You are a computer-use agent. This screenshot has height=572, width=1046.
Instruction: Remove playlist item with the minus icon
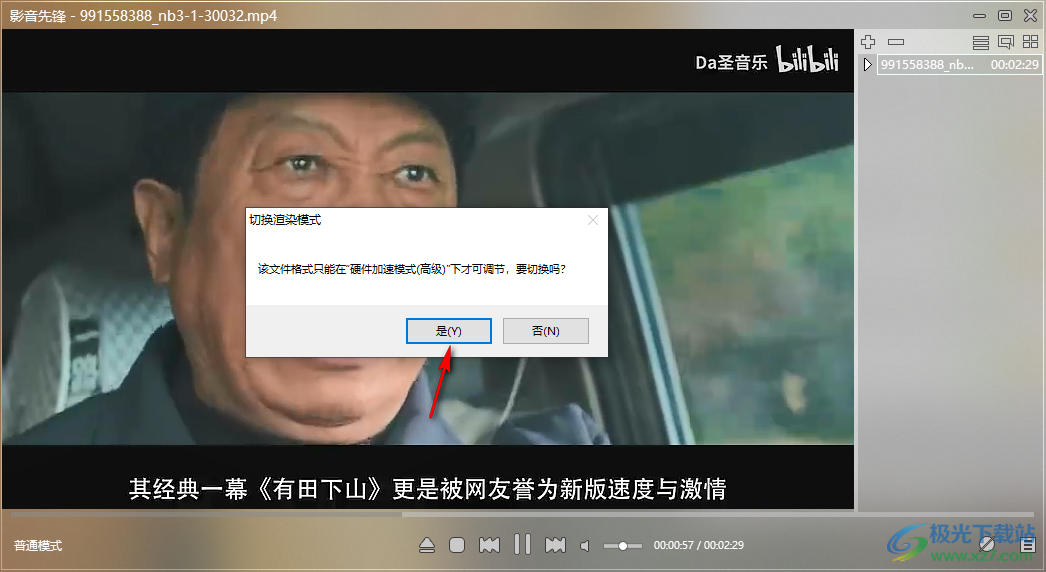[896, 42]
